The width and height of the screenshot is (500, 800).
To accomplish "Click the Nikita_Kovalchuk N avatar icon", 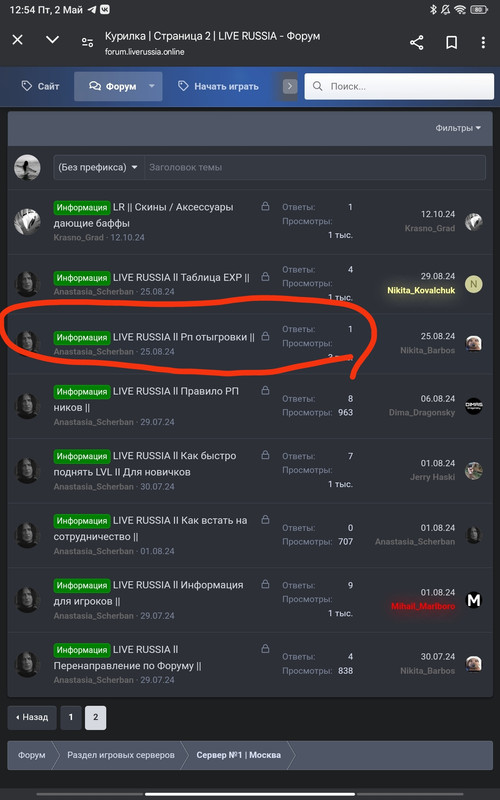I will coord(473,284).
